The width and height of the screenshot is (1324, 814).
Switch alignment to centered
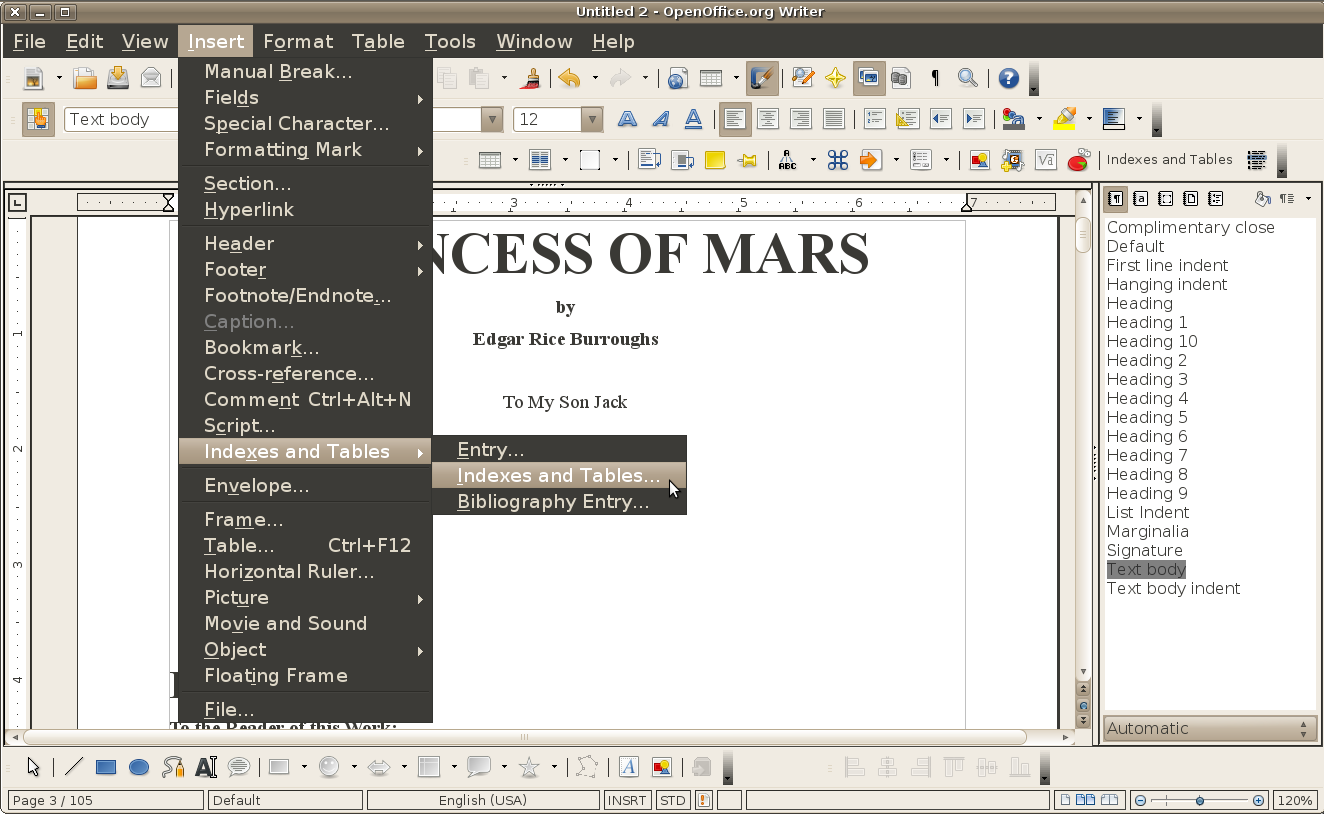pyautogui.click(x=768, y=118)
